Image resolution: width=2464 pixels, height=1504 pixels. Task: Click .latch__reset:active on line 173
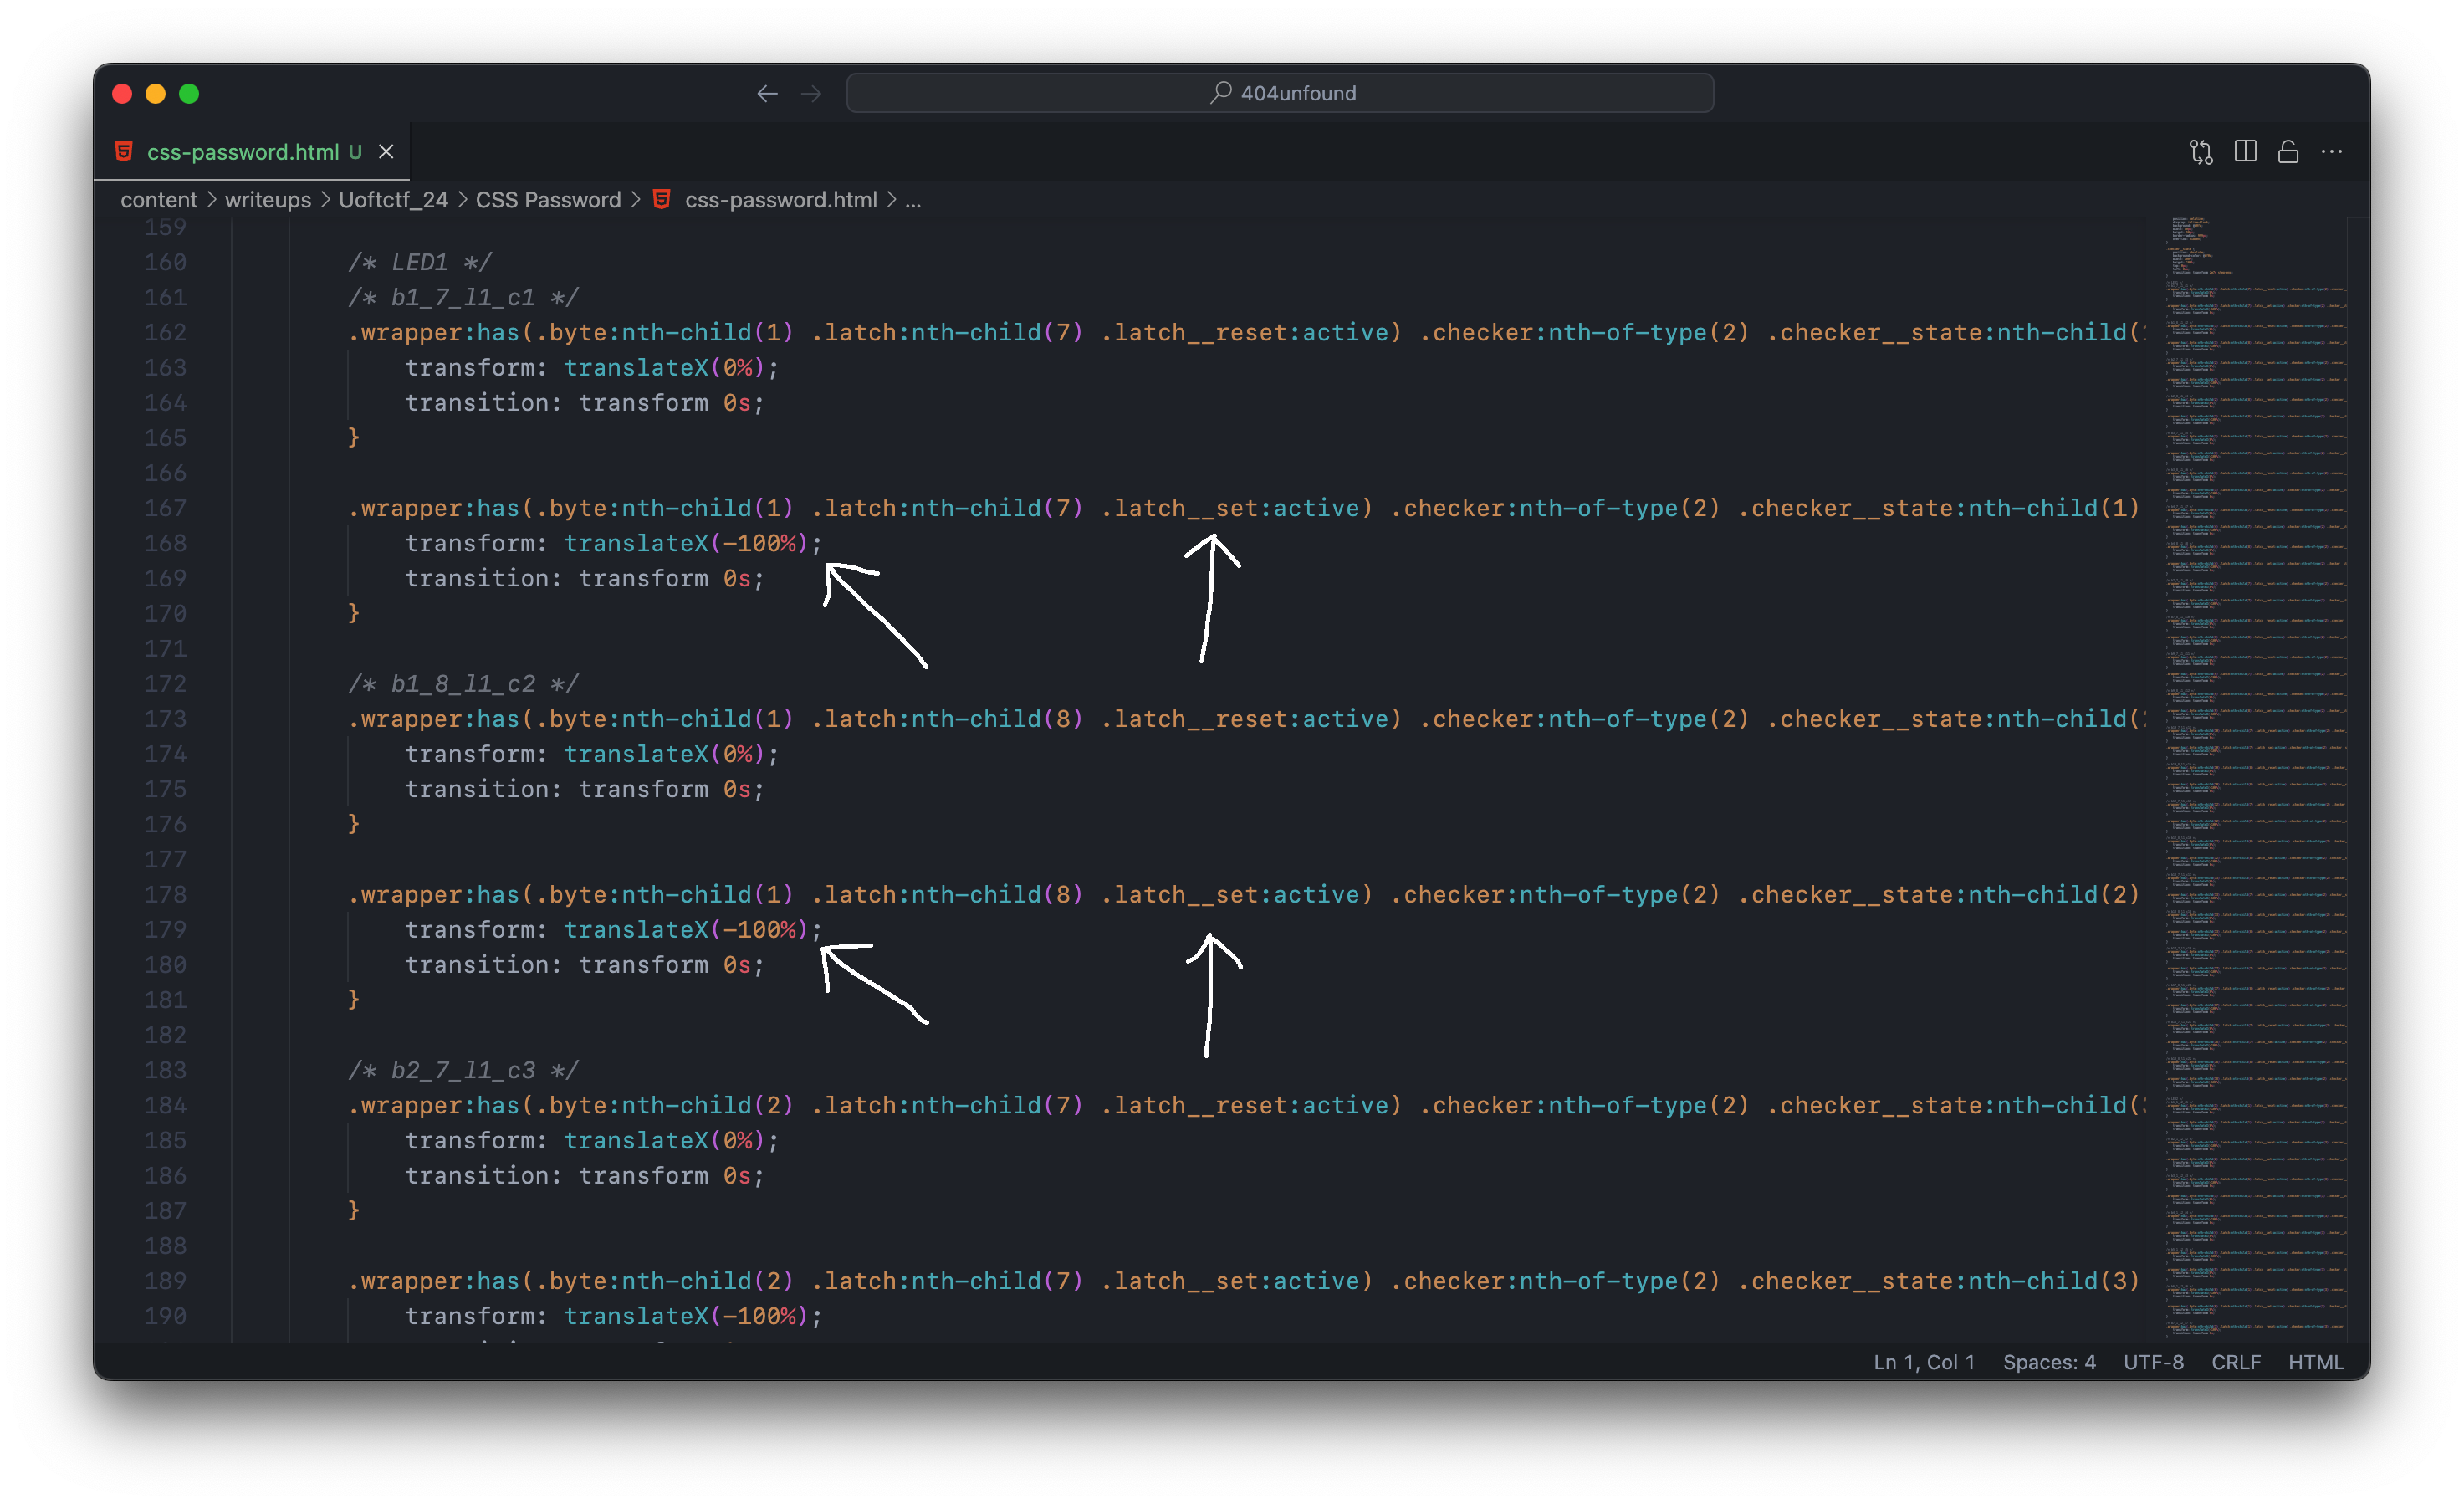(x=1245, y=719)
